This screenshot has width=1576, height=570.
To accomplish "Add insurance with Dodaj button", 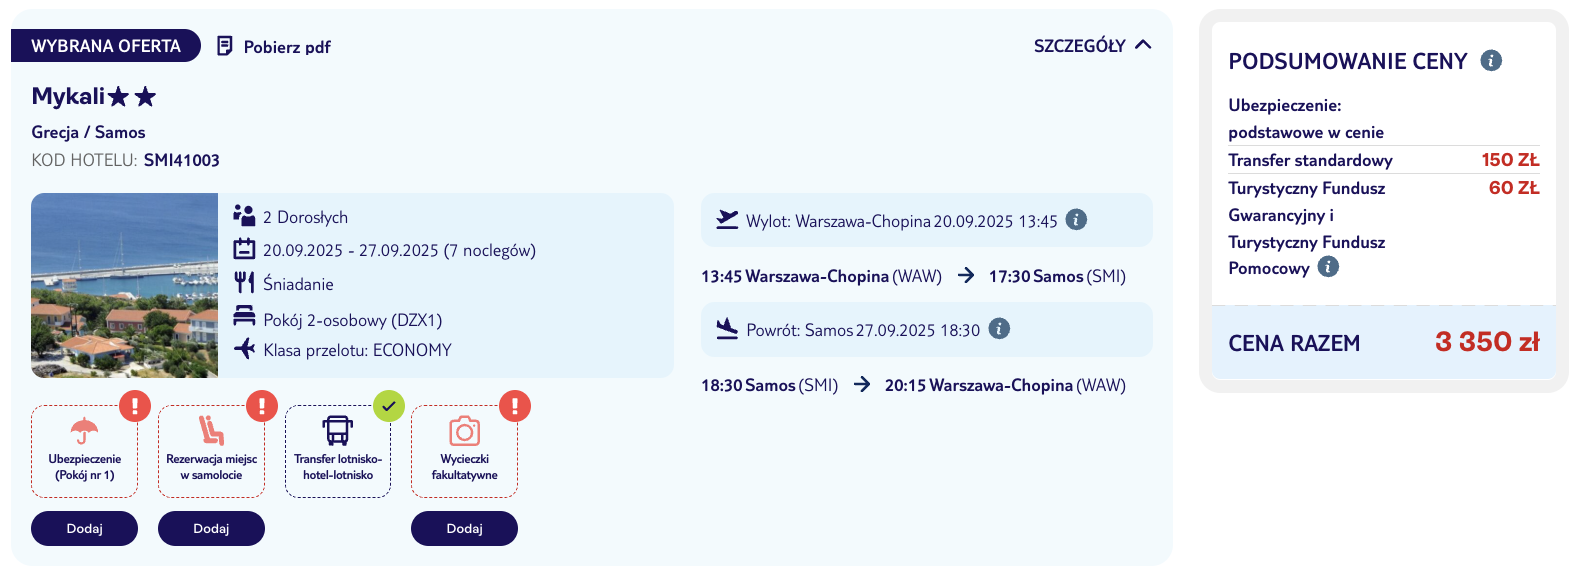I will (84, 528).
